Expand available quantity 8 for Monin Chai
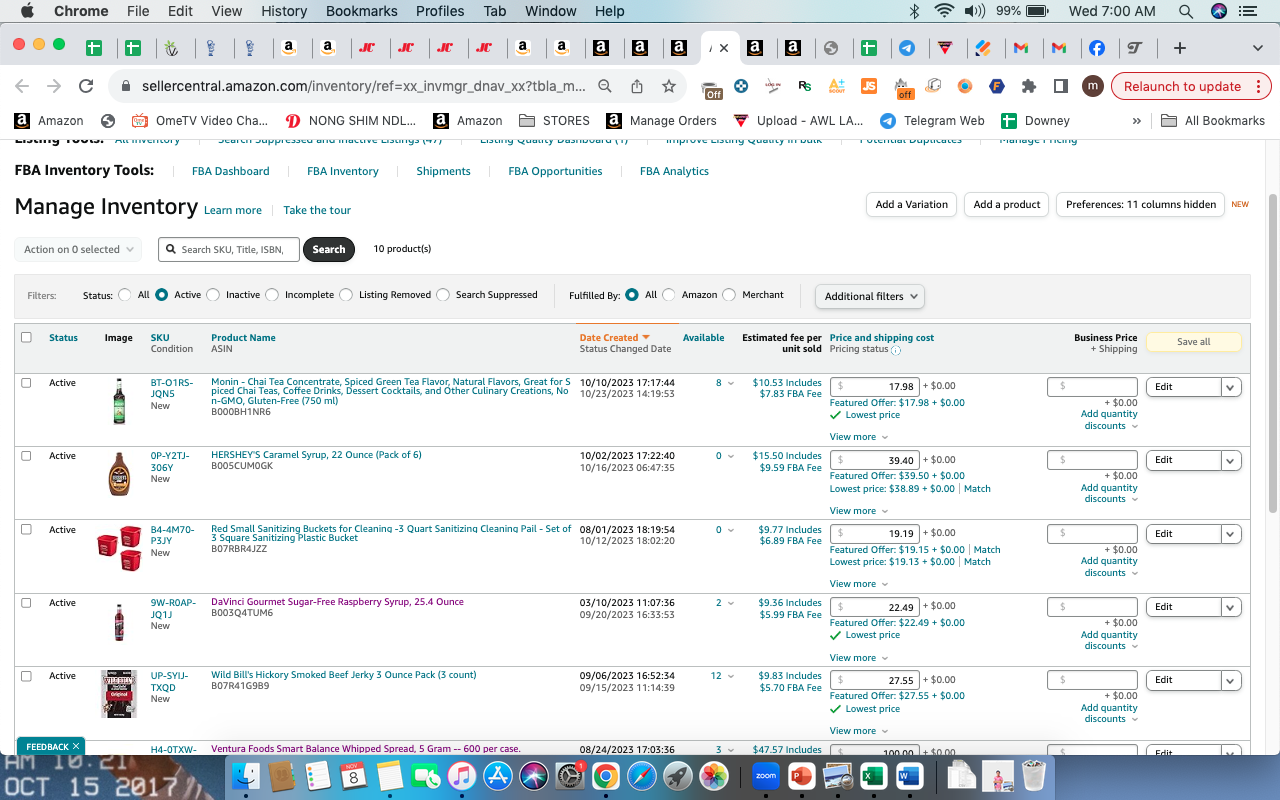The width and height of the screenshot is (1280, 800). (x=725, y=383)
